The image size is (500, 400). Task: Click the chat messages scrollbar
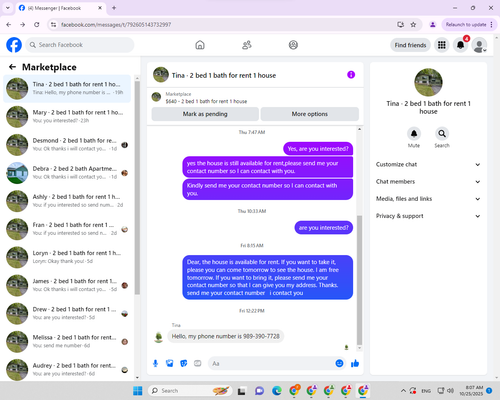pos(359,280)
